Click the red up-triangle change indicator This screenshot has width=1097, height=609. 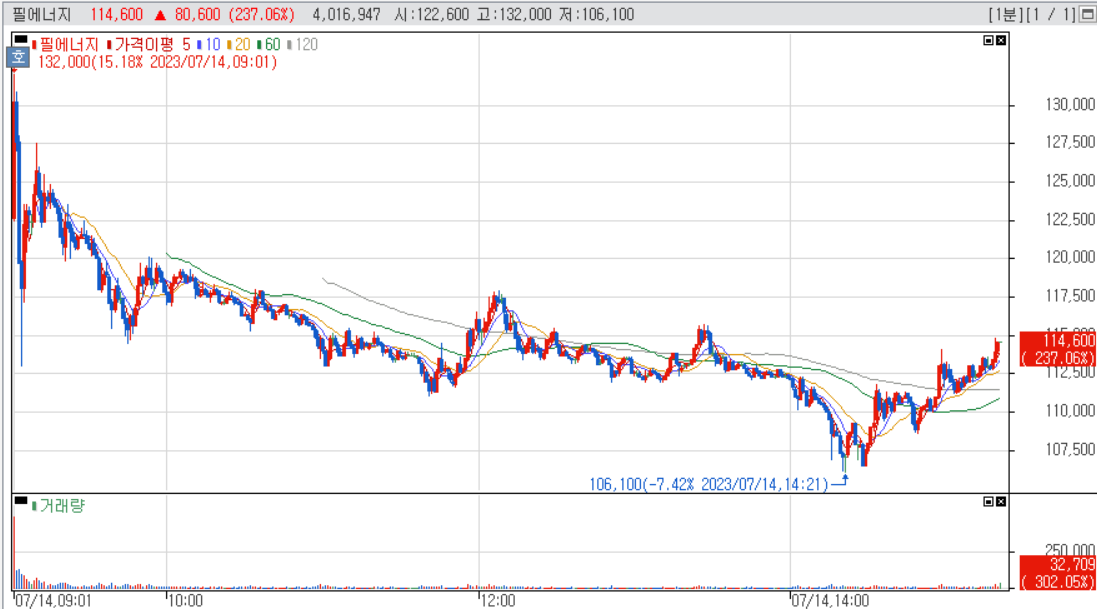(x=160, y=15)
